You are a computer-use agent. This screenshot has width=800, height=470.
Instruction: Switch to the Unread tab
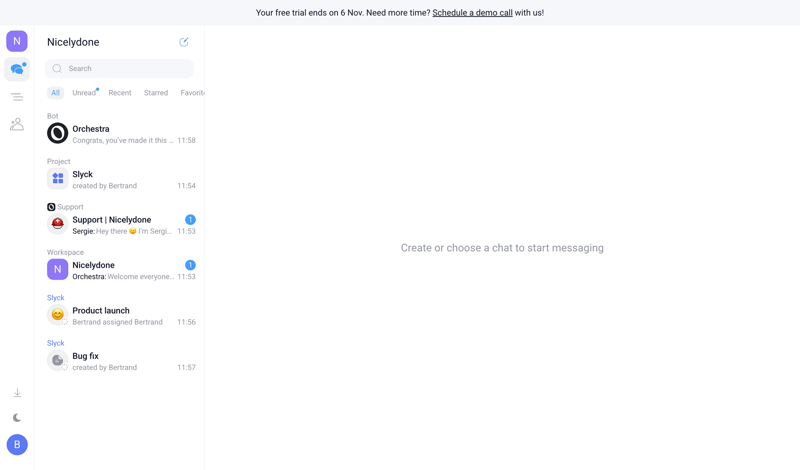tap(84, 93)
